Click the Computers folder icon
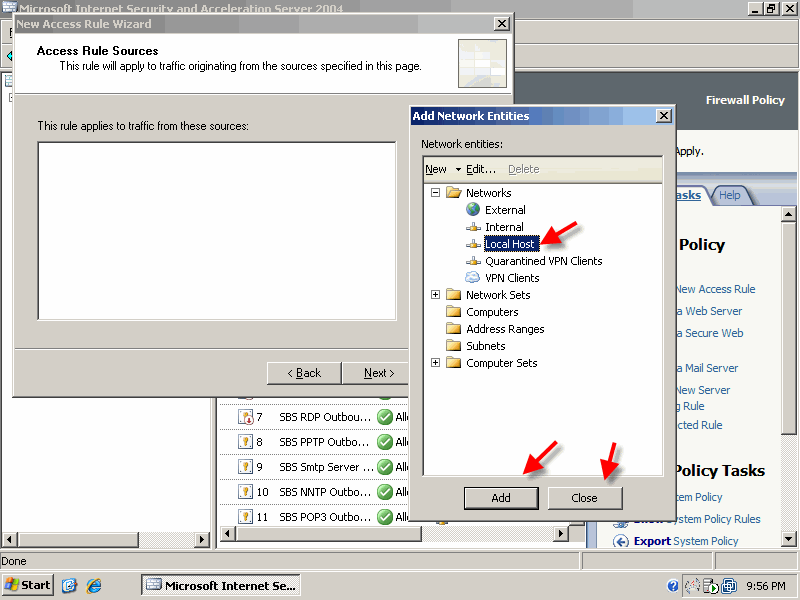 454,312
